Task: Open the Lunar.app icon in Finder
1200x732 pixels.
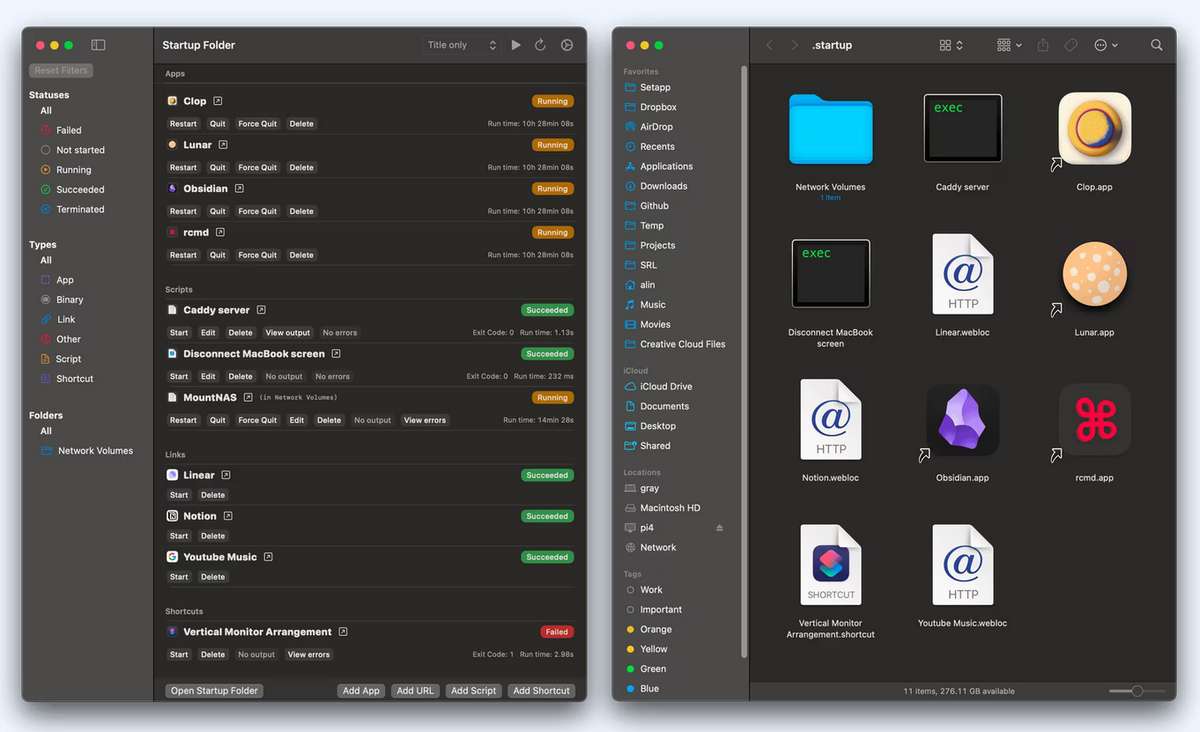Action: click(1094, 274)
